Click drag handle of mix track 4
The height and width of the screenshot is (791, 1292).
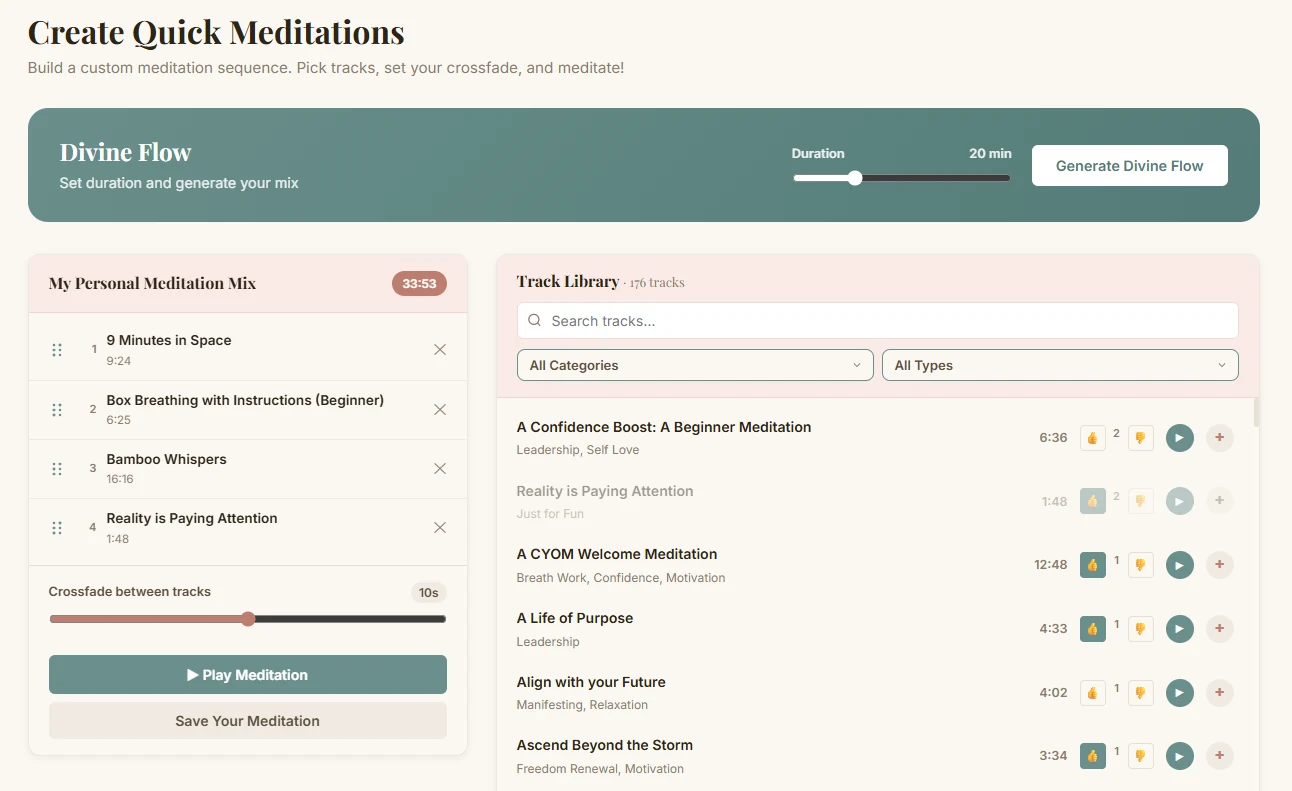[57, 527]
